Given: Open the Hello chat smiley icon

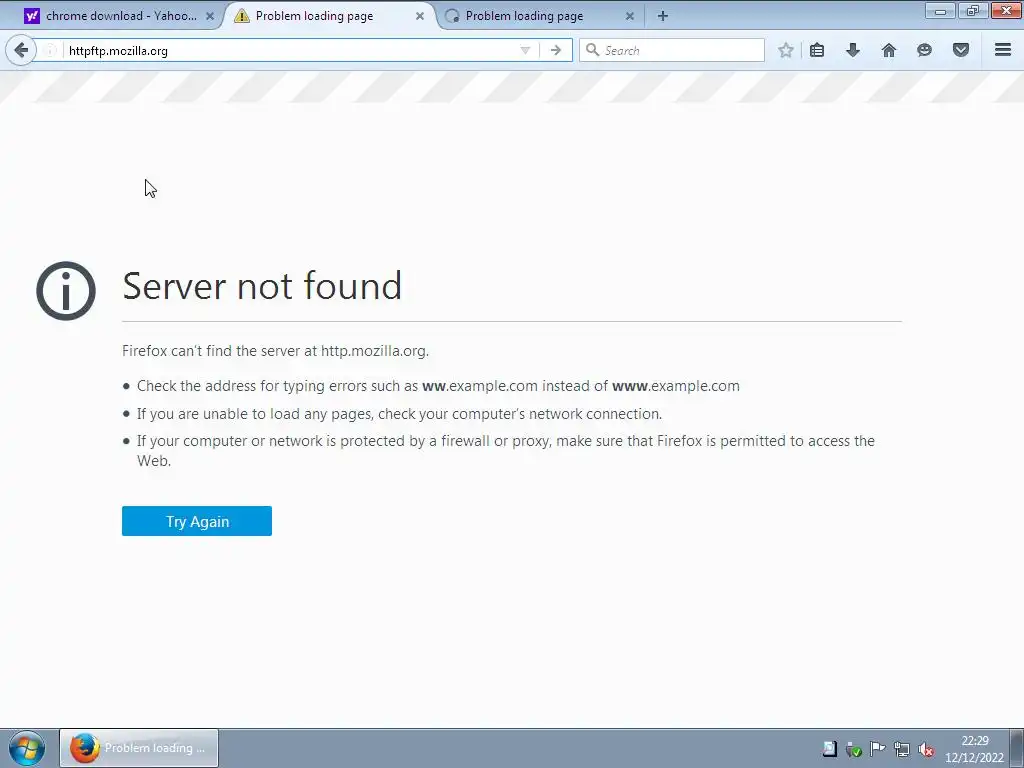Looking at the screenshot, I should 924,50.
